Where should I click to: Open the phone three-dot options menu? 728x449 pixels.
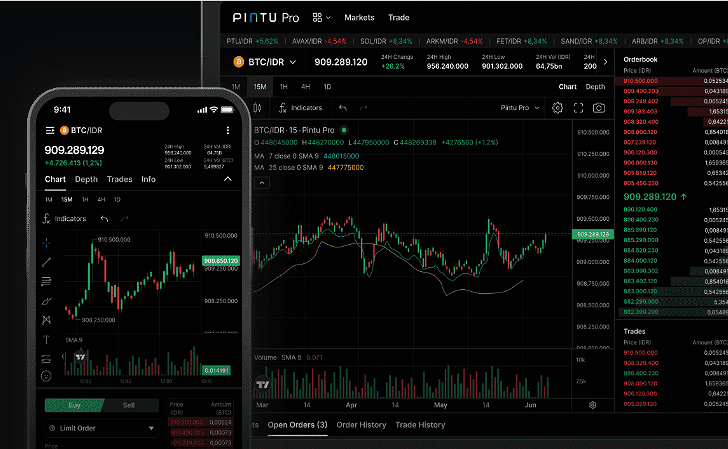click(228, 130)
